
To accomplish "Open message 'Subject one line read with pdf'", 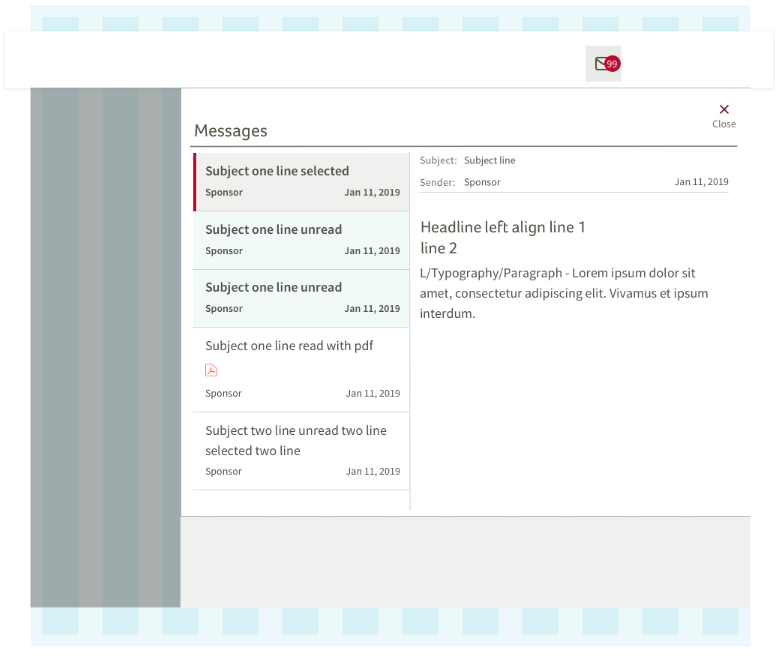I will point(301,370).
